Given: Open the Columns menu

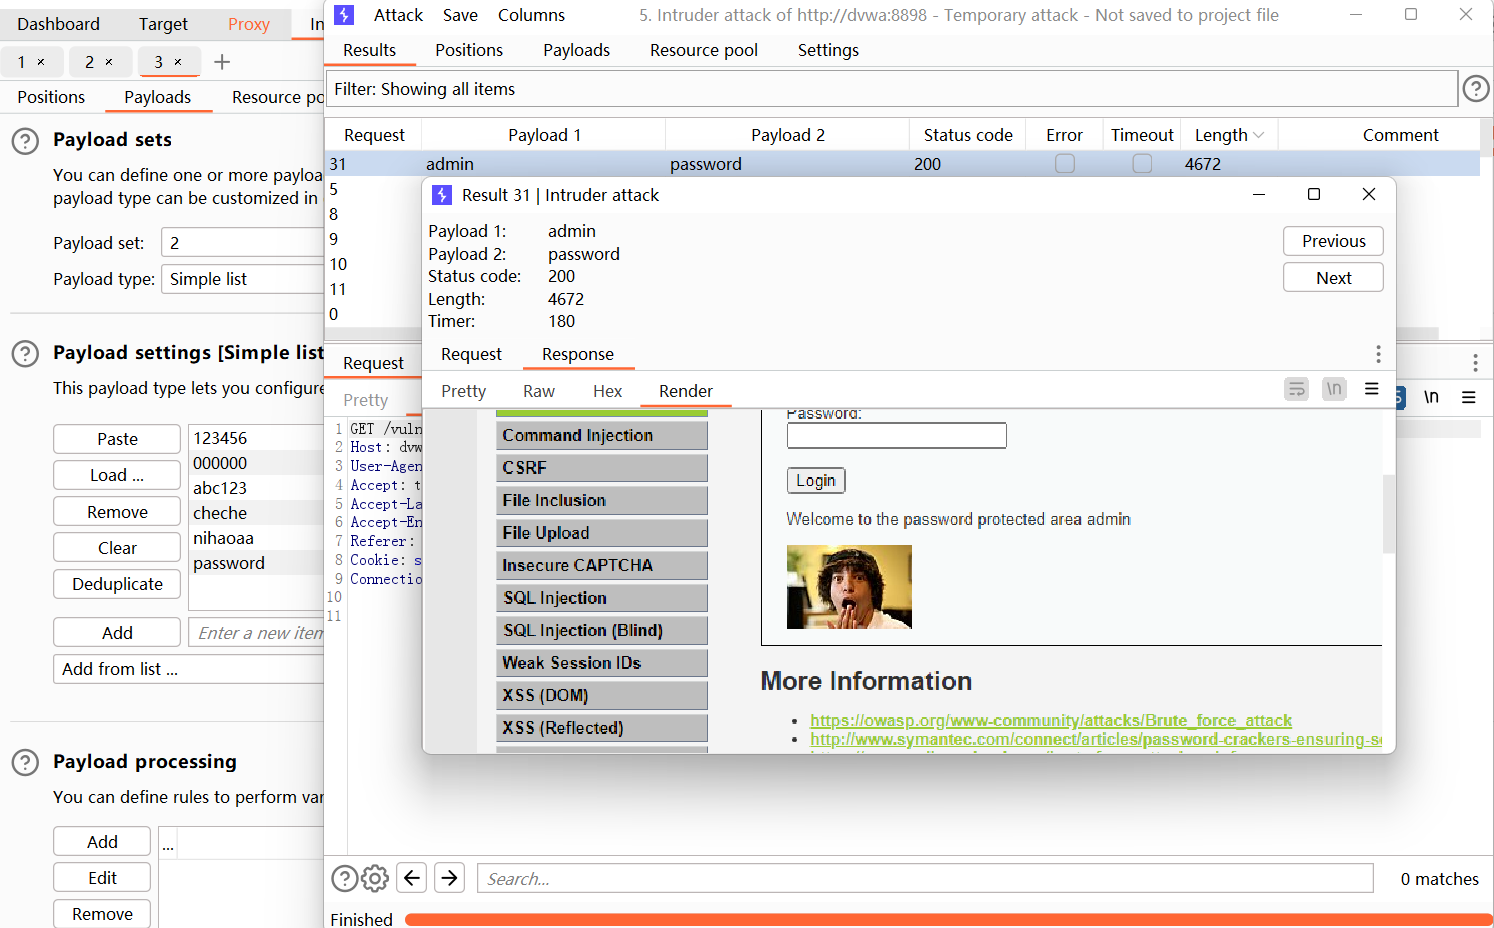Looking at the screenshot, I should click(531, 15).
